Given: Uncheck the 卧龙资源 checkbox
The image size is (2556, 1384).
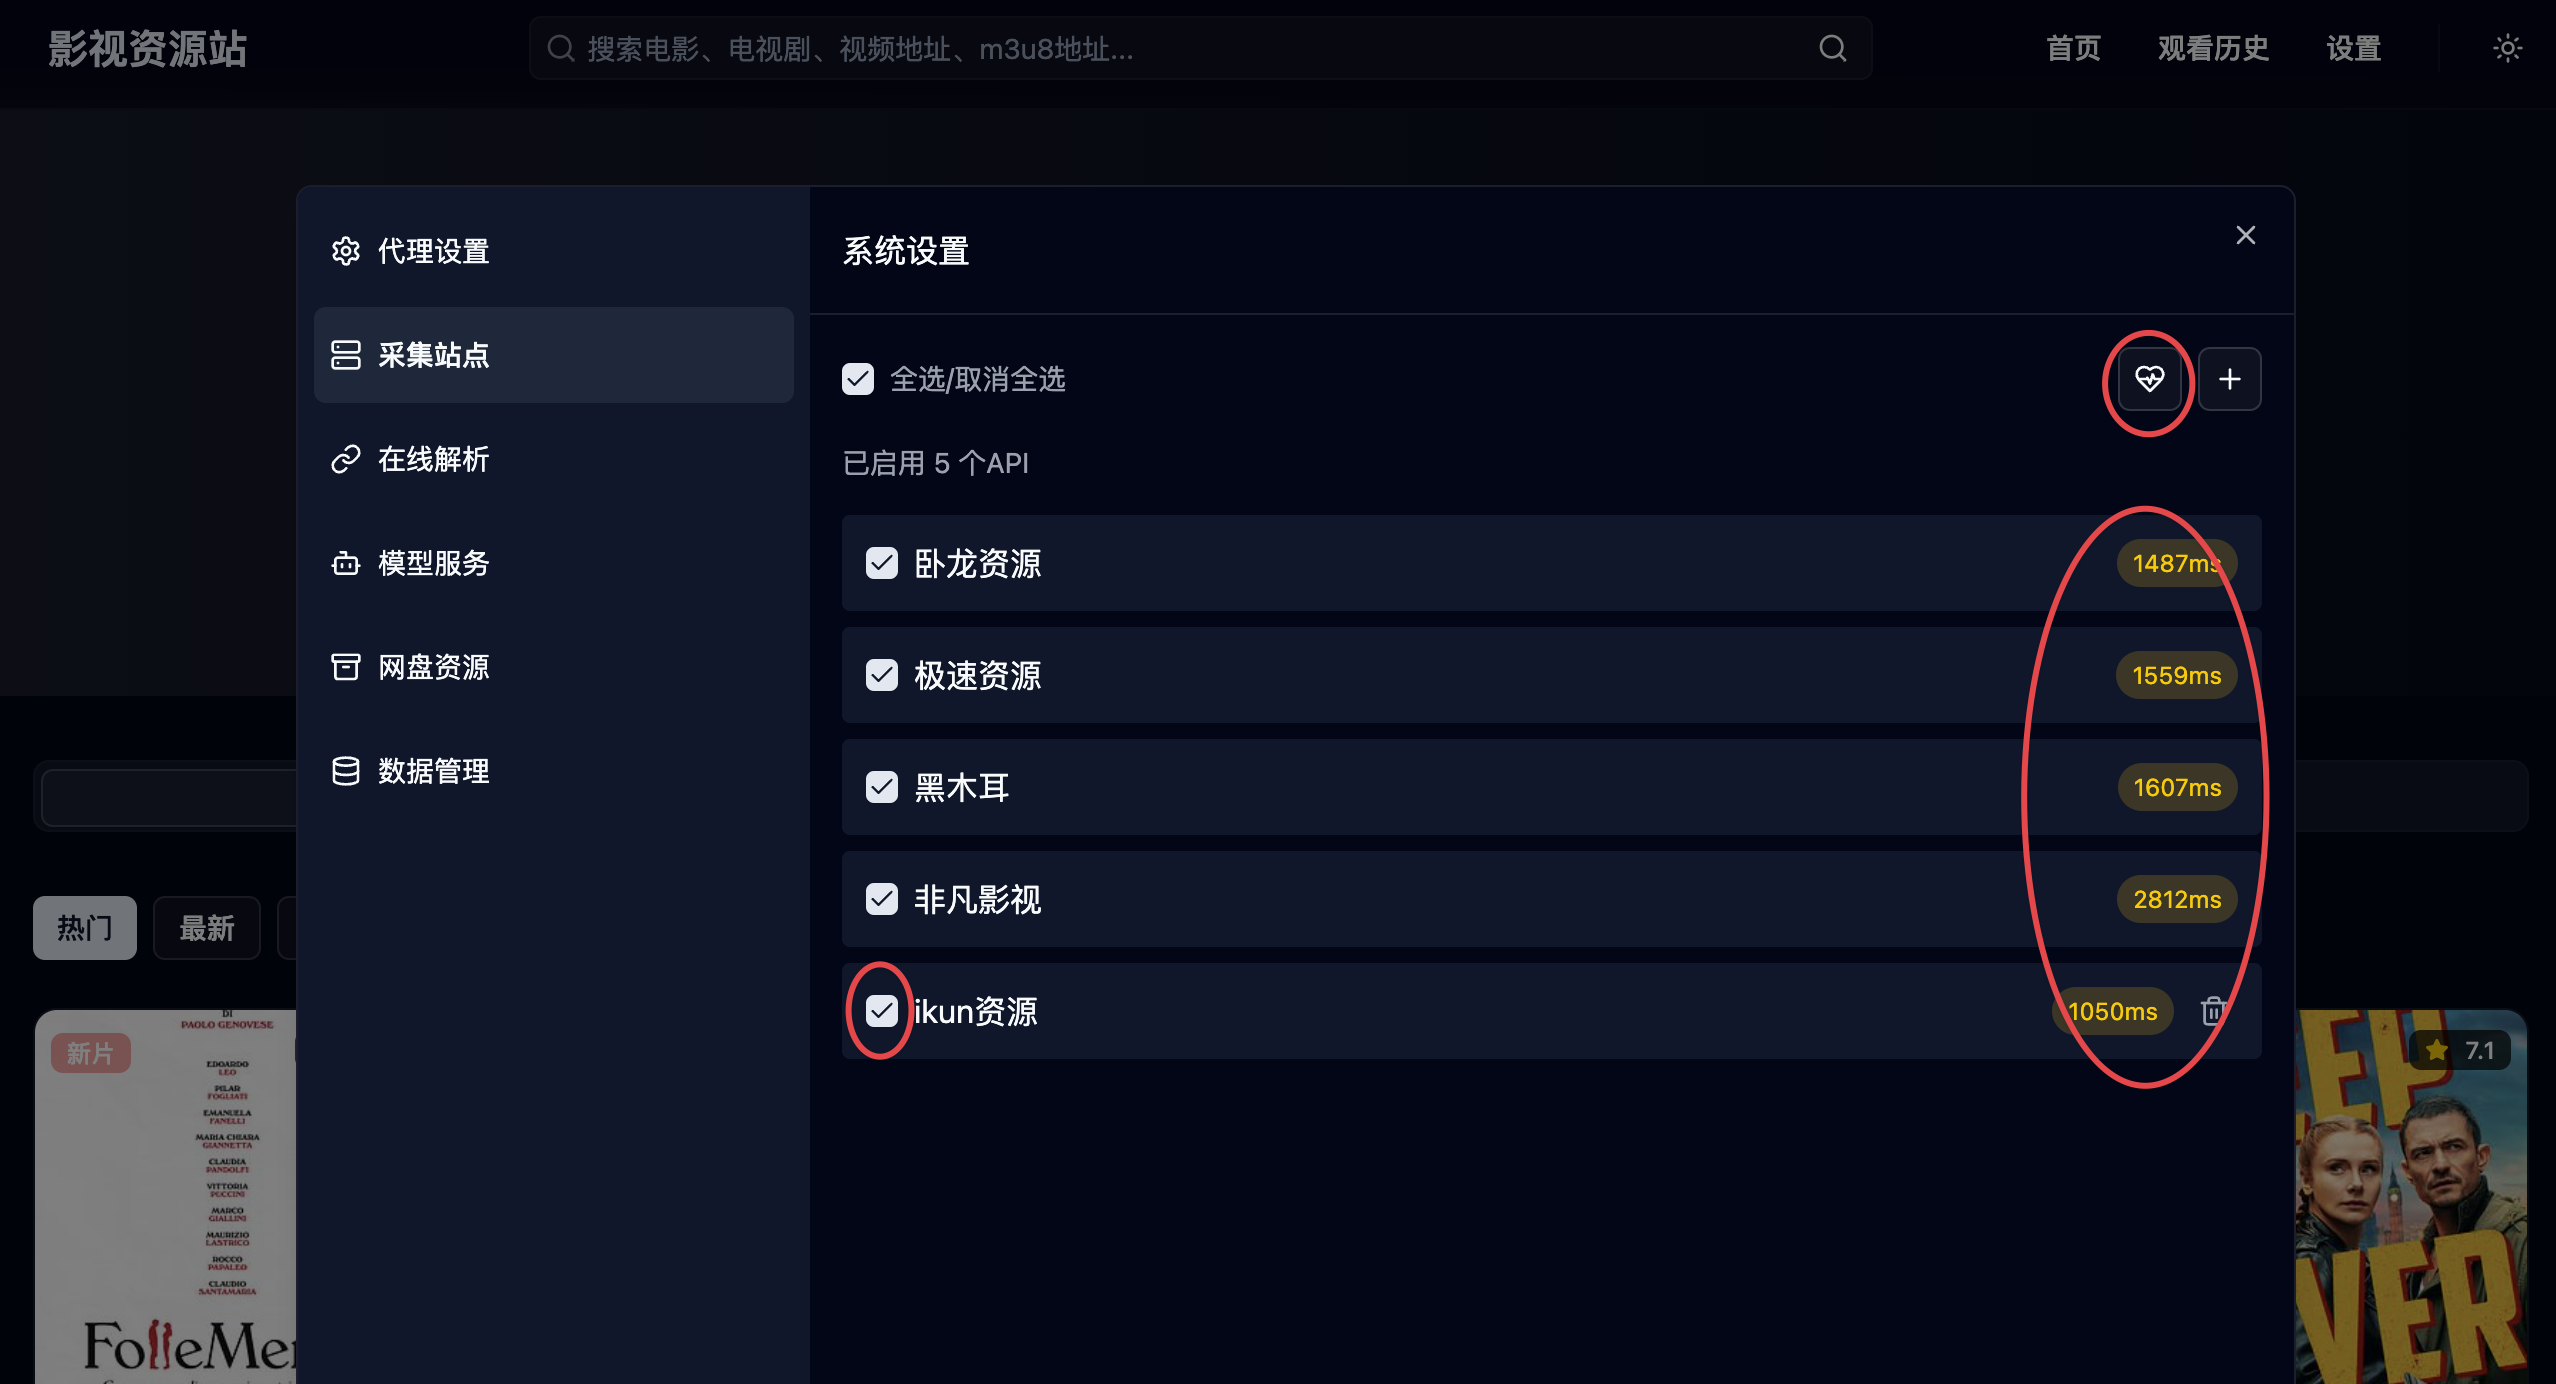Looking at the screenshot, I should coord(882,563).
